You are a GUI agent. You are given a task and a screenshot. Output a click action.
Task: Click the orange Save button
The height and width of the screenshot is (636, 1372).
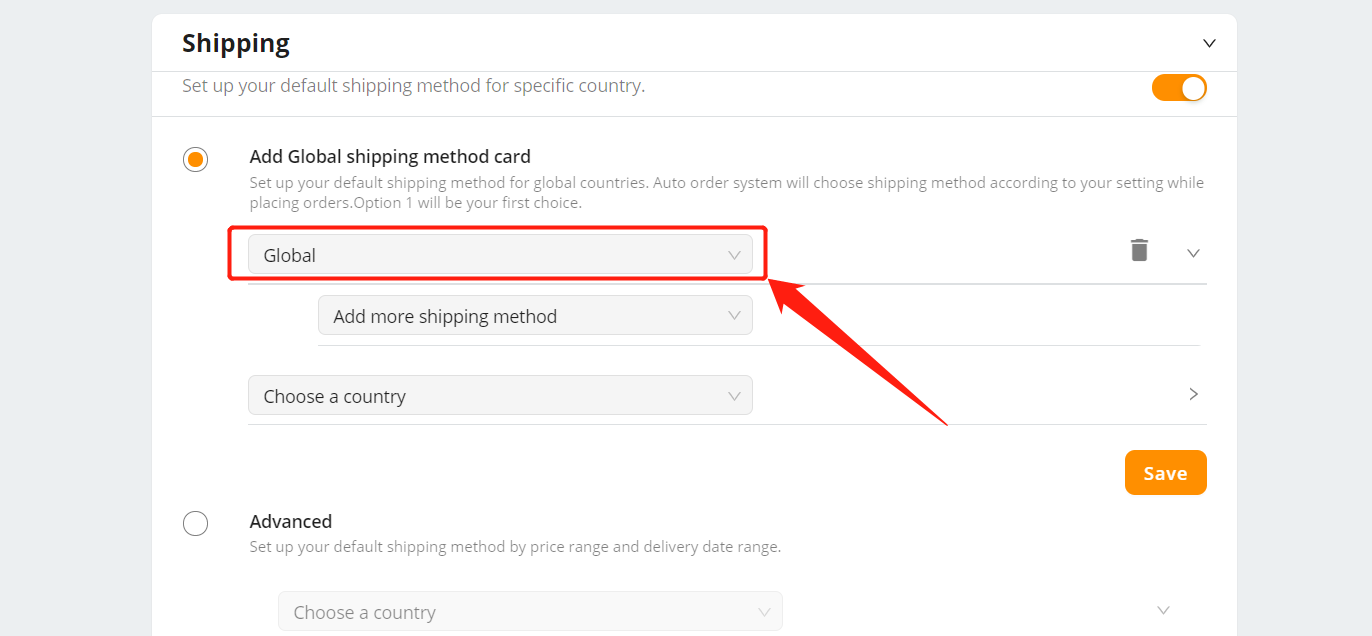pyautogui.click(x=1165, y=472)
